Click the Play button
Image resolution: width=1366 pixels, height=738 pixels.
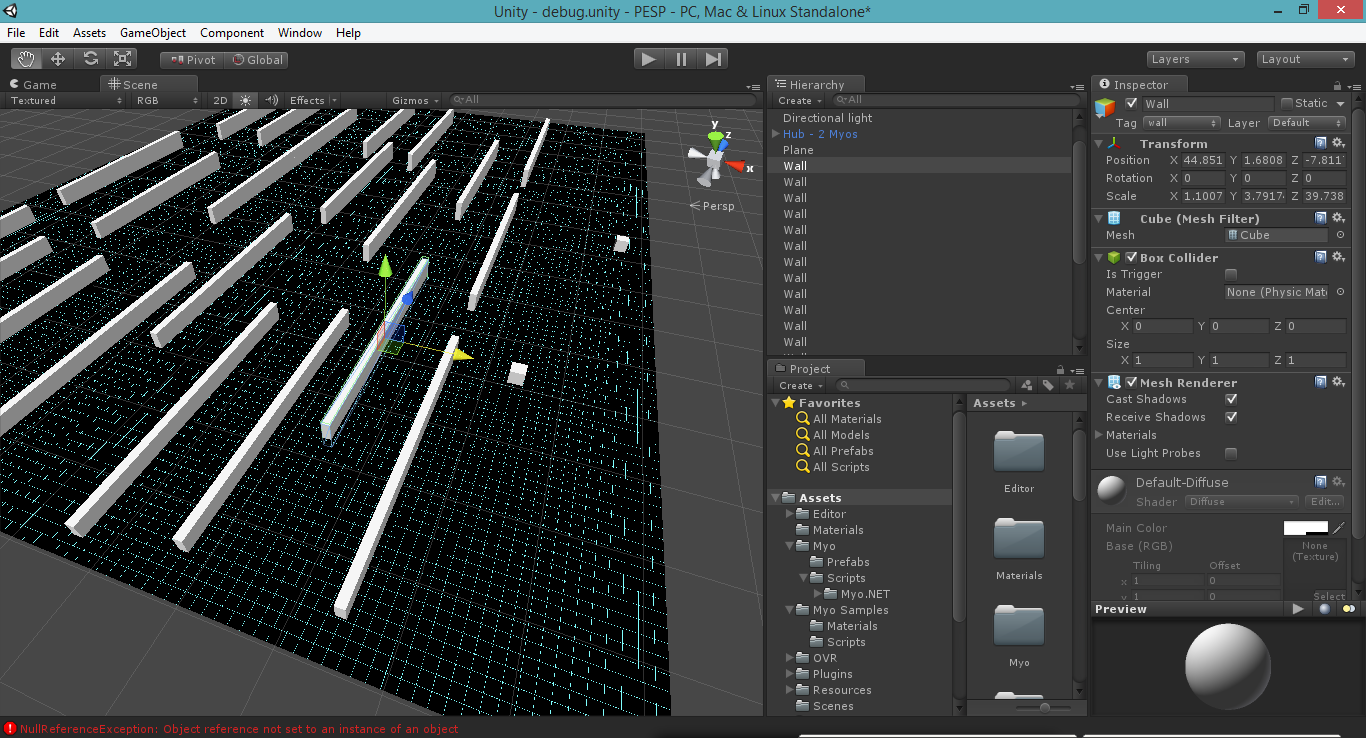[x=650, y=59]
